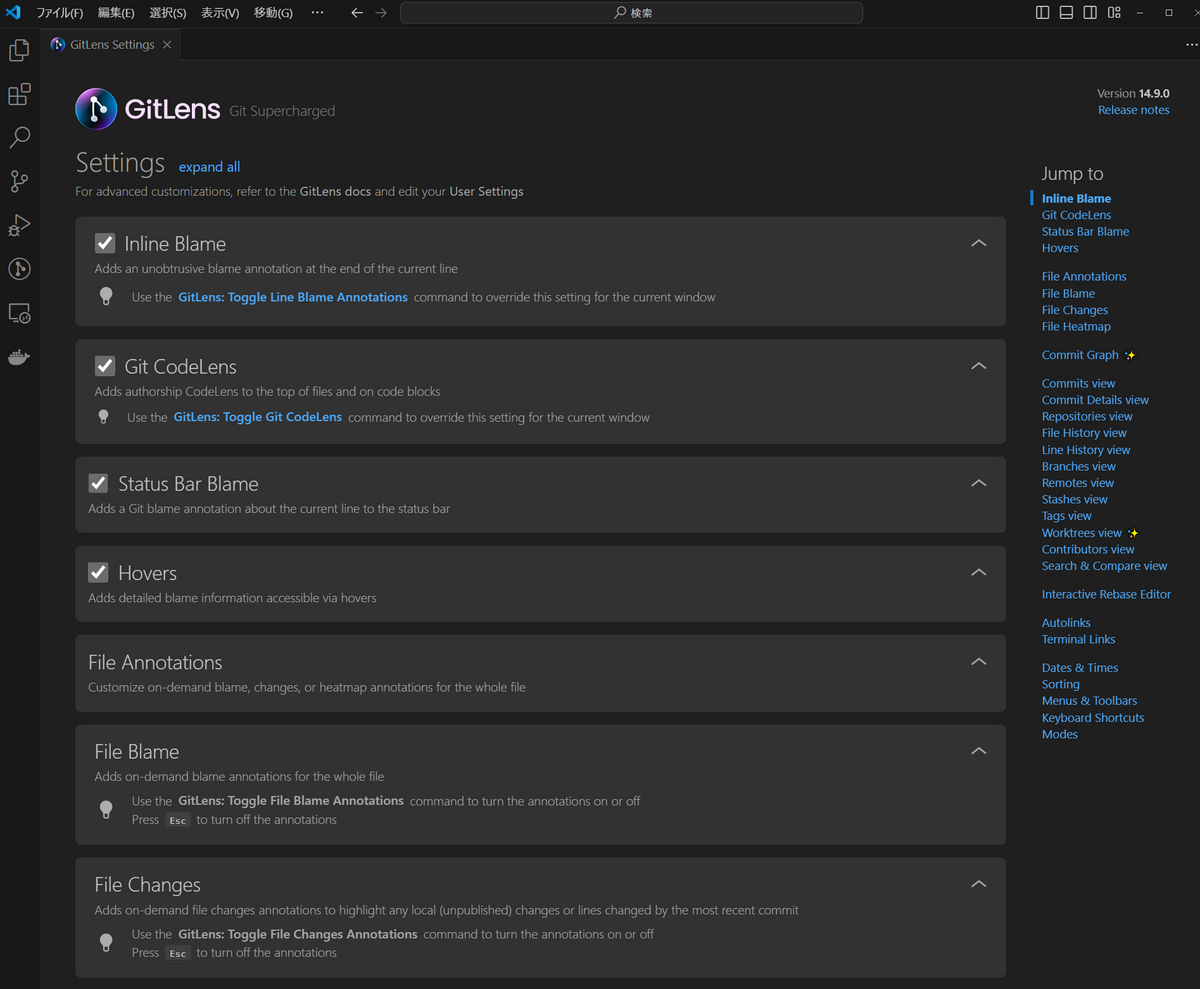Jump to Search & Compare view
The width and height of the screenshot is (1200, 989).
(x=1104, y=566)
